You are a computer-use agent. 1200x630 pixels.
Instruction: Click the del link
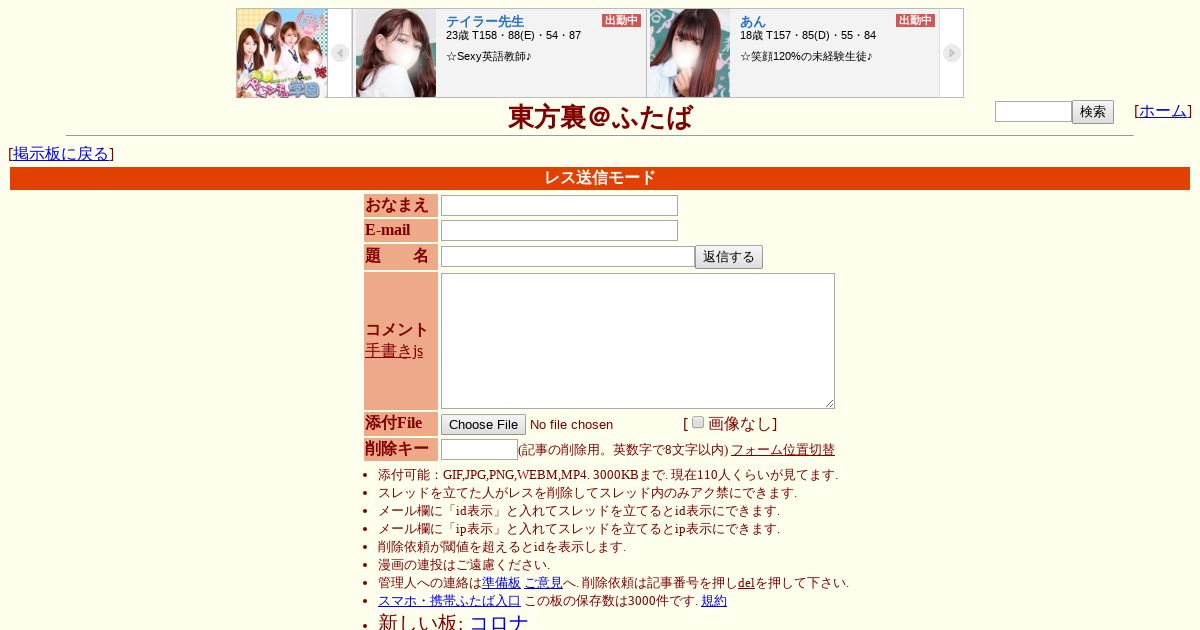coord(746,583)
